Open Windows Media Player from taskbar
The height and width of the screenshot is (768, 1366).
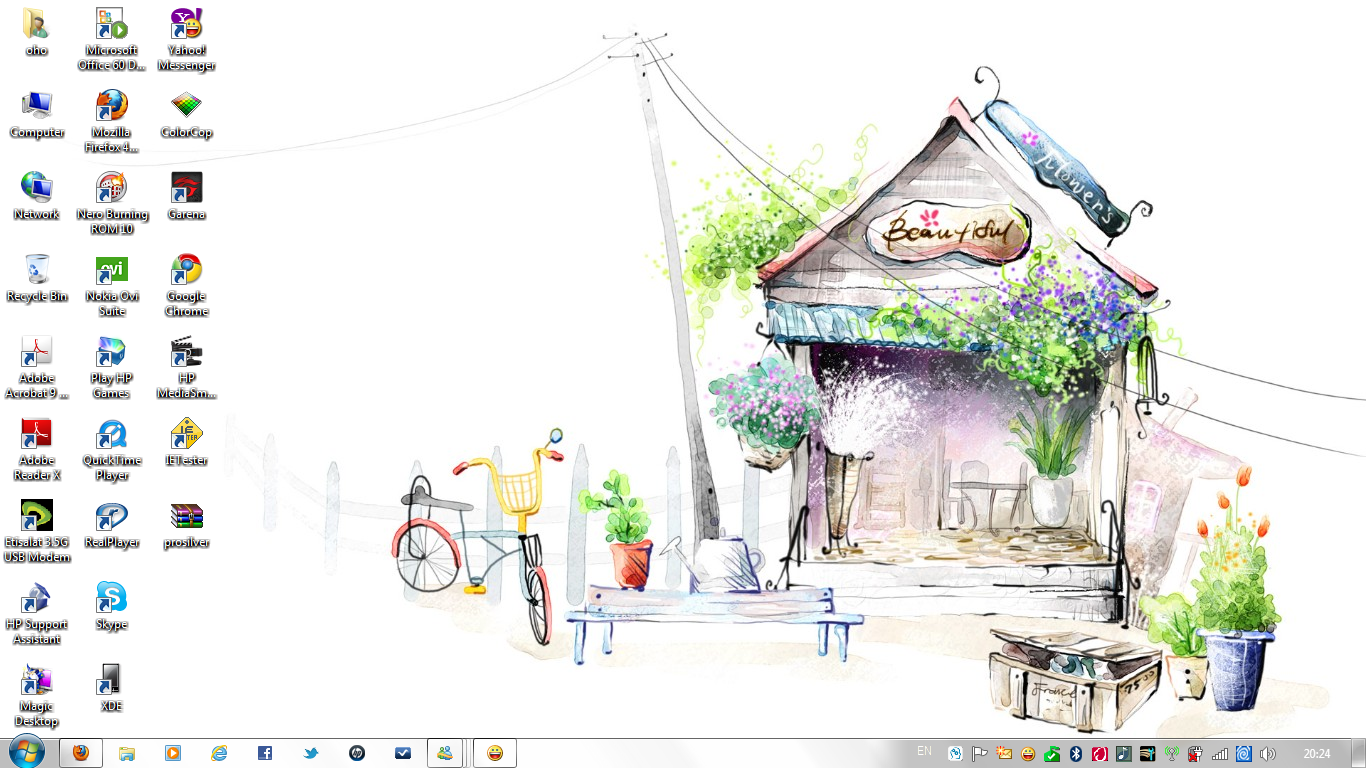[x=173, y=753]
